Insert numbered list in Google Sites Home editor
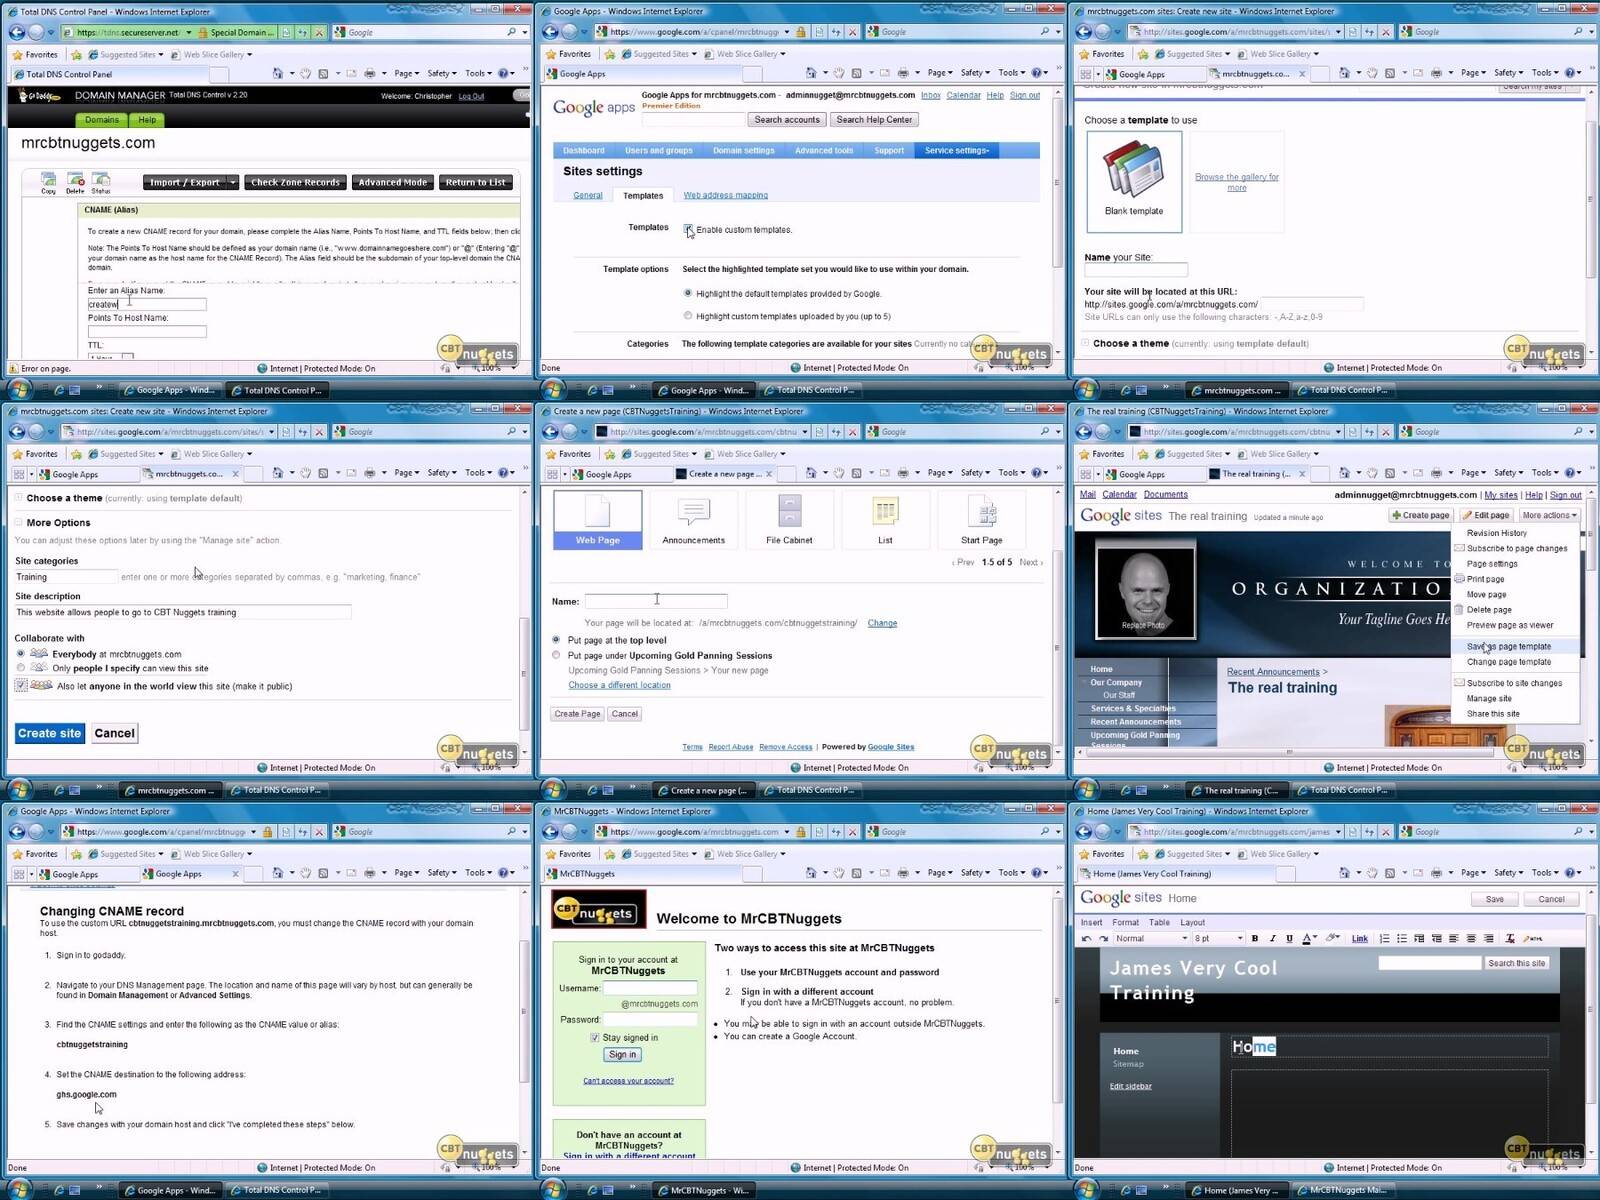Screen dimensions: 1600x1200 (x=1384, y=938)
